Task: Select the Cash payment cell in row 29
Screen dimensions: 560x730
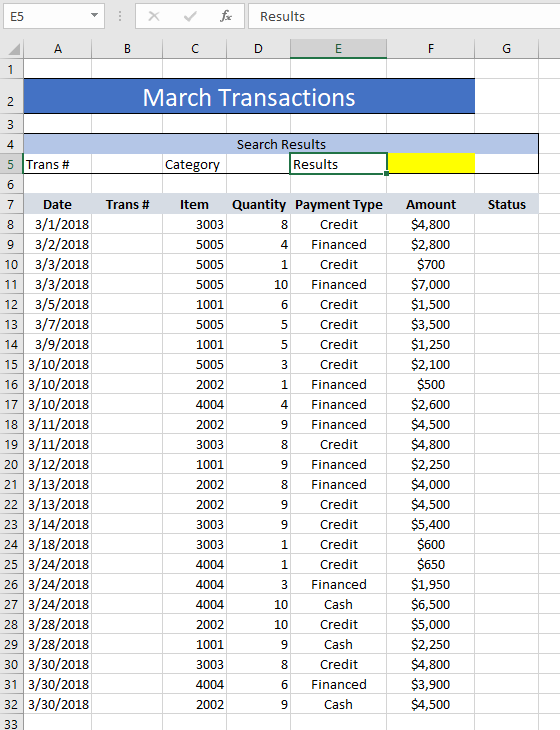Action: (x=338, y=645)
